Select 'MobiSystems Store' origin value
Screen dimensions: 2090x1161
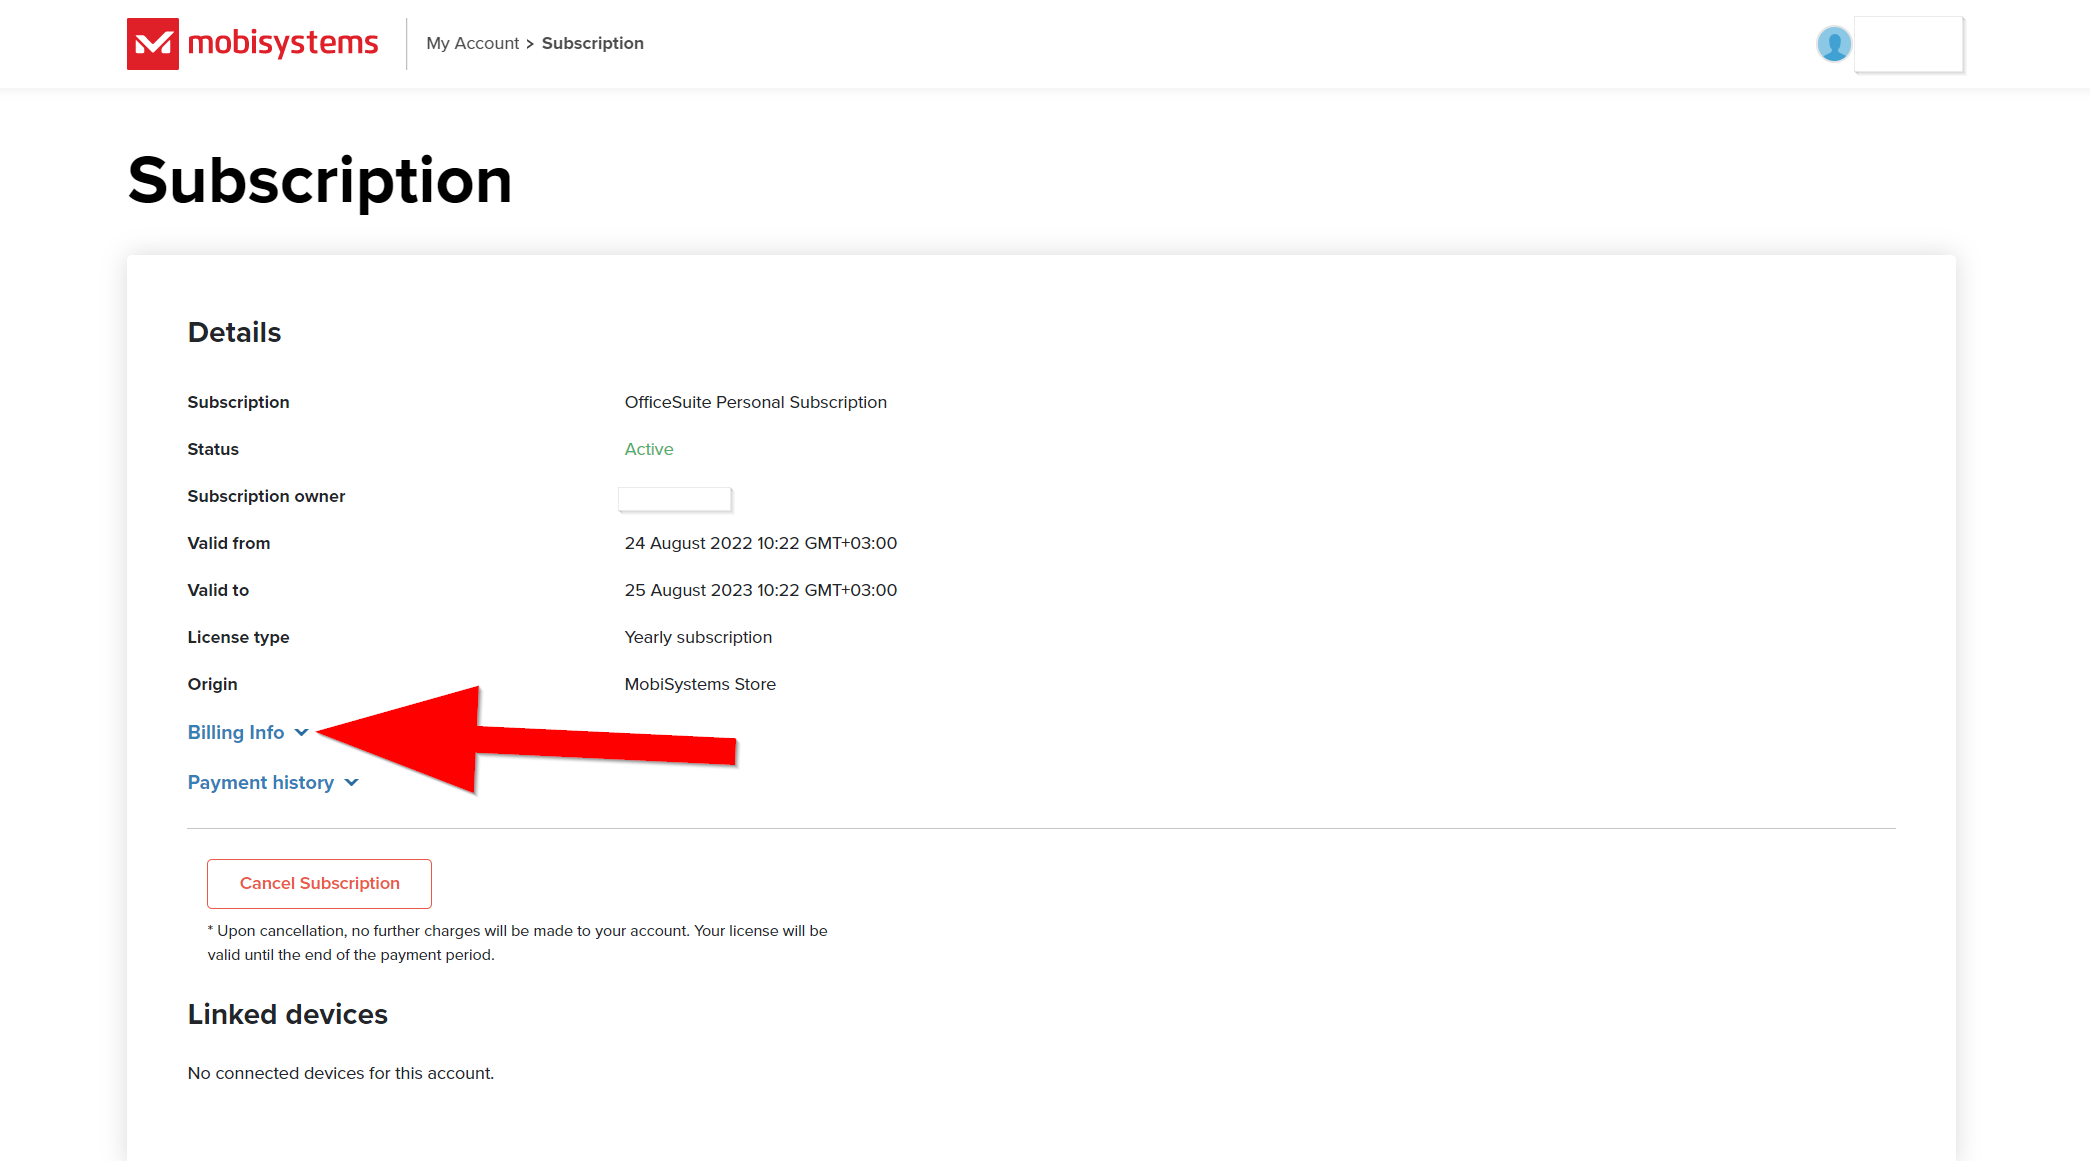coord(700,684)
